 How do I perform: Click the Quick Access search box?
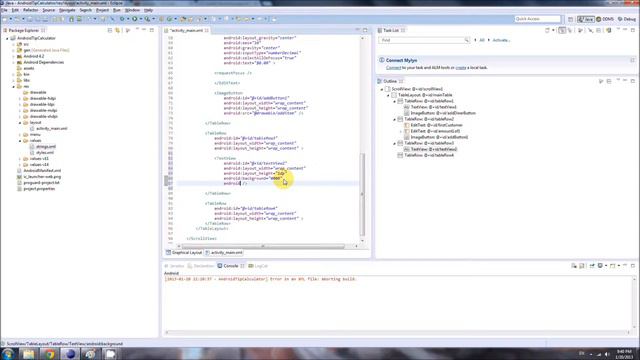(x=538, y=19)
